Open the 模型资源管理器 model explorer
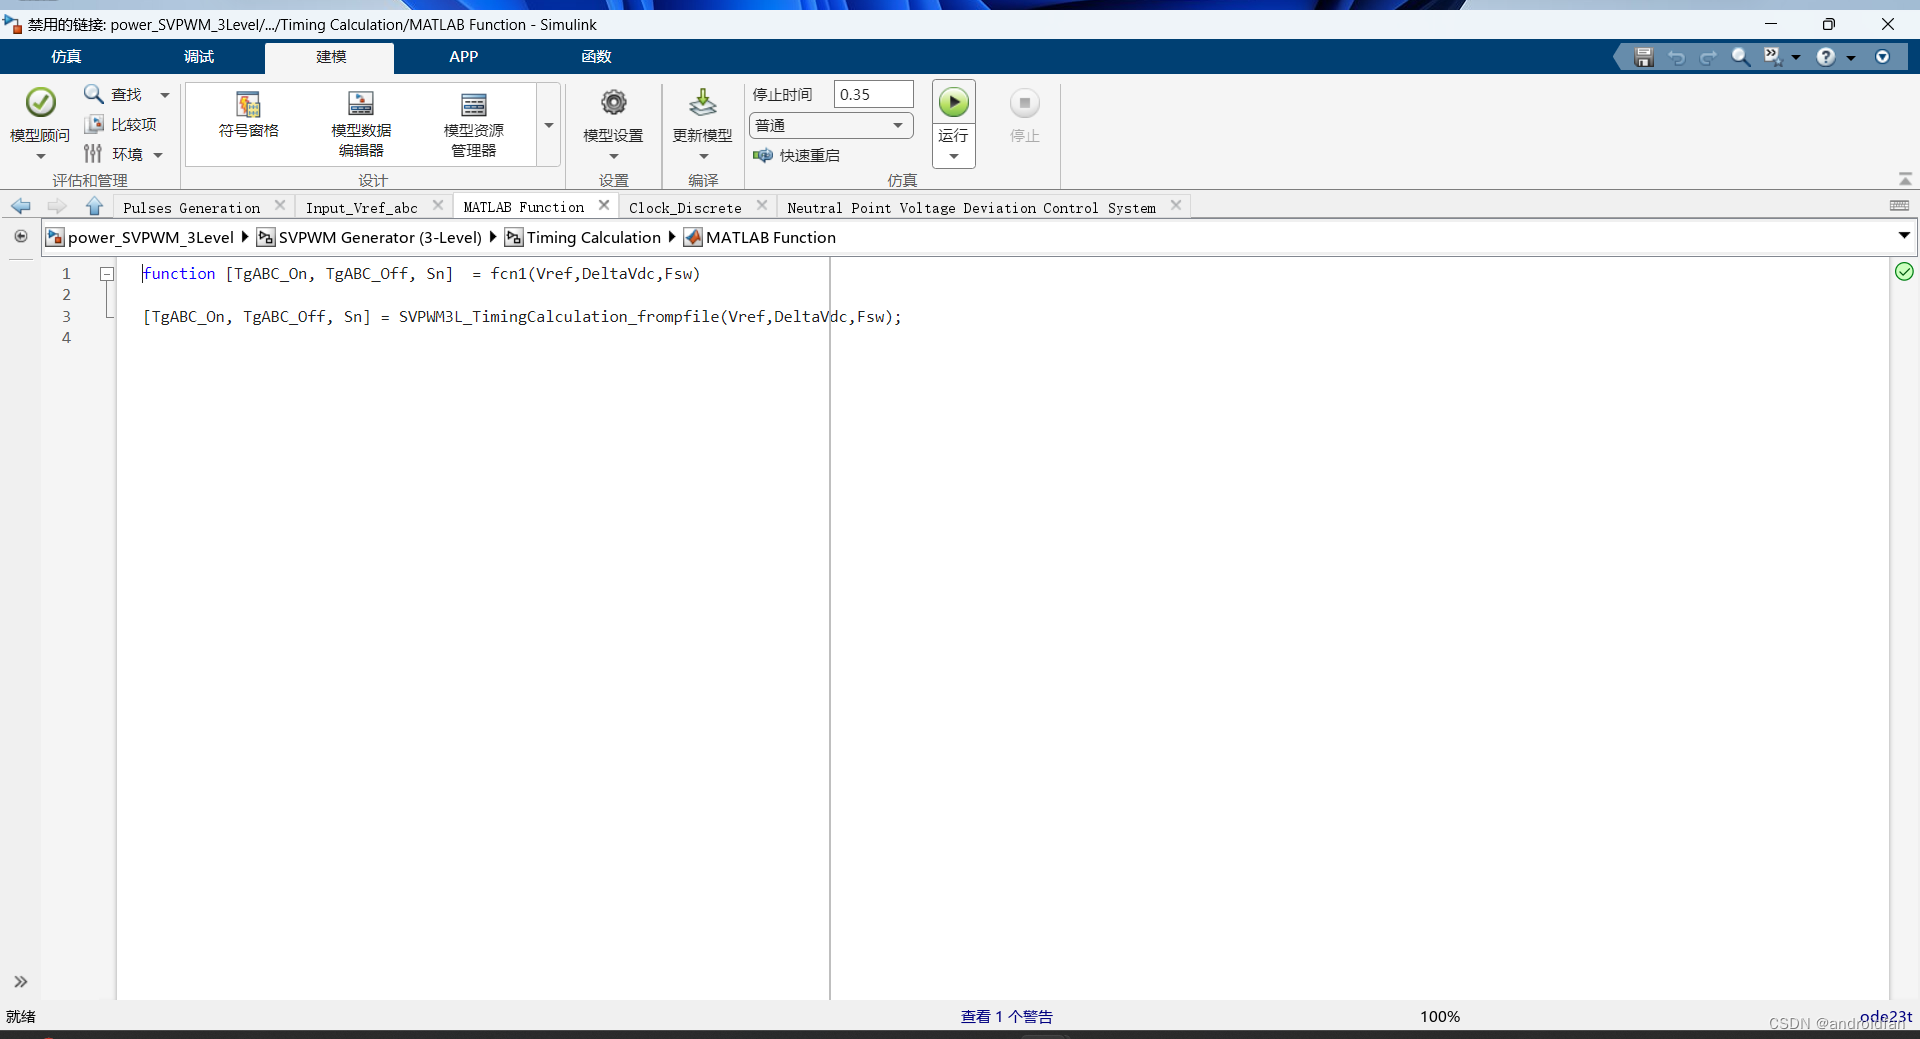 (473, 124)
